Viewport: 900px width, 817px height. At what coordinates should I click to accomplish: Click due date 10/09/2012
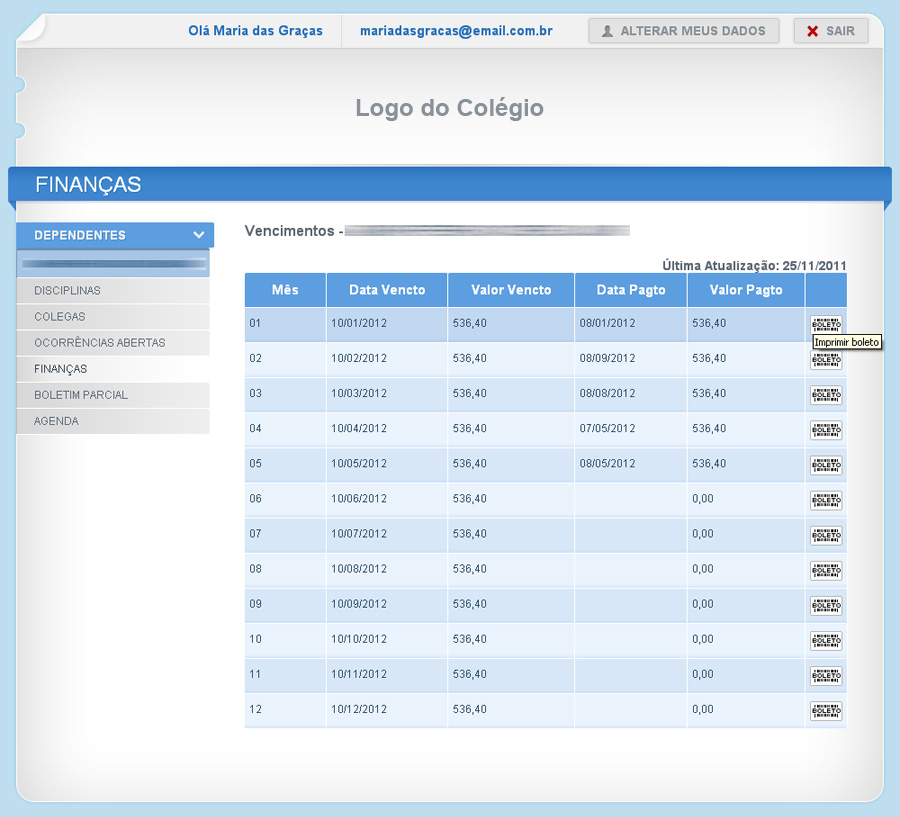pyautogui.click(x=359, y=604)
